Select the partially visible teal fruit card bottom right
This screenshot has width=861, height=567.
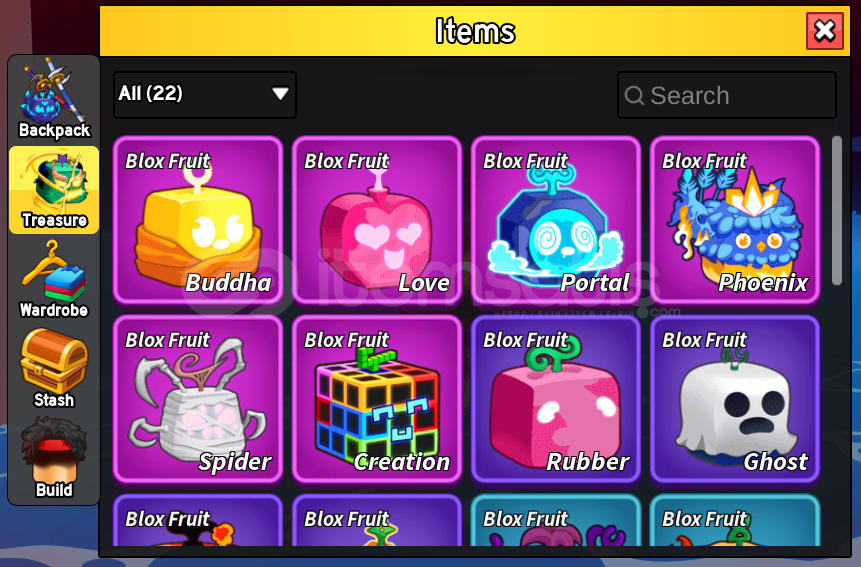(735, 521)
